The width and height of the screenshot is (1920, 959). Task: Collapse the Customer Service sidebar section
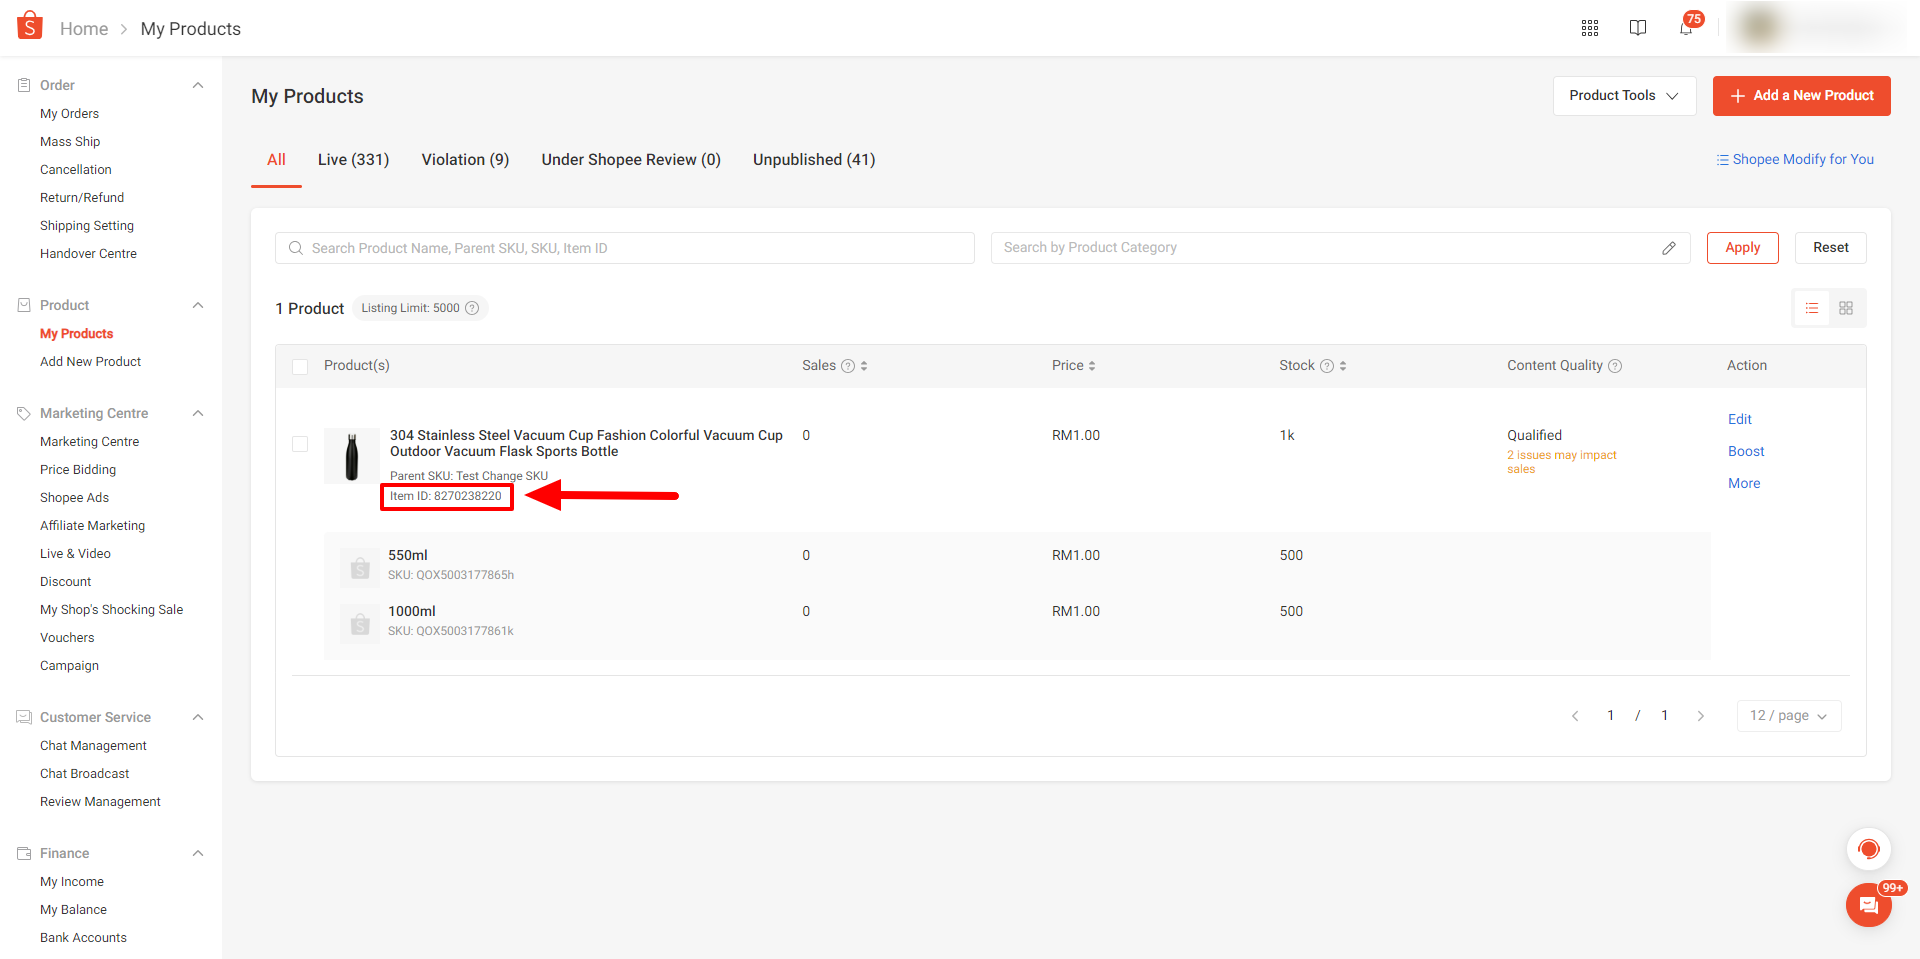pos(198,717)
